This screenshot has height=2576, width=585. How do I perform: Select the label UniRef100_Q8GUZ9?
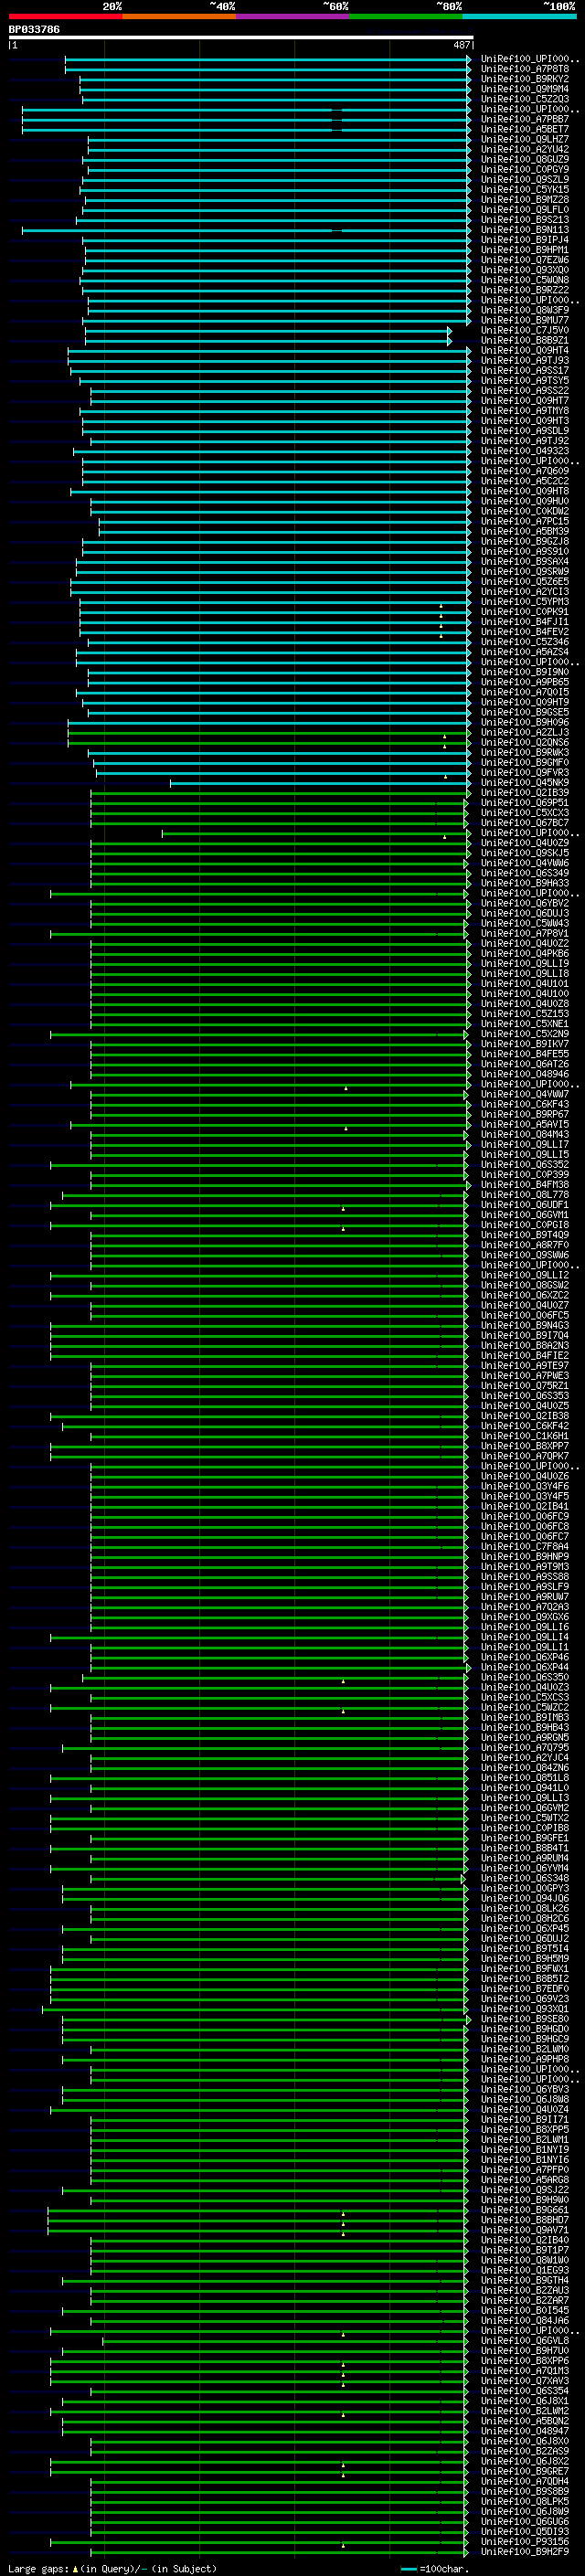point(525,159)
